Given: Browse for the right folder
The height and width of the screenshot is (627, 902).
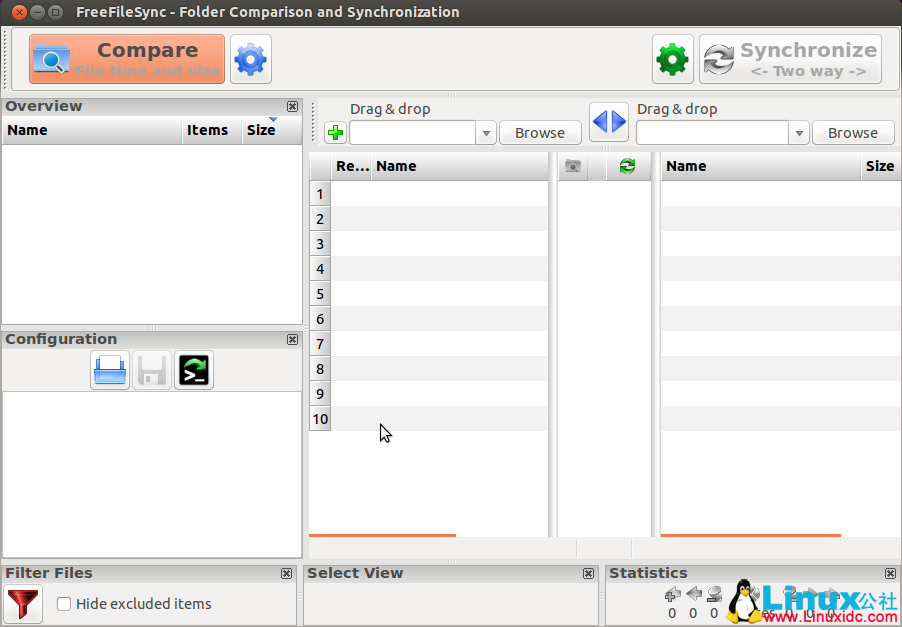Looking at the screenshot, I should [852, 133].
